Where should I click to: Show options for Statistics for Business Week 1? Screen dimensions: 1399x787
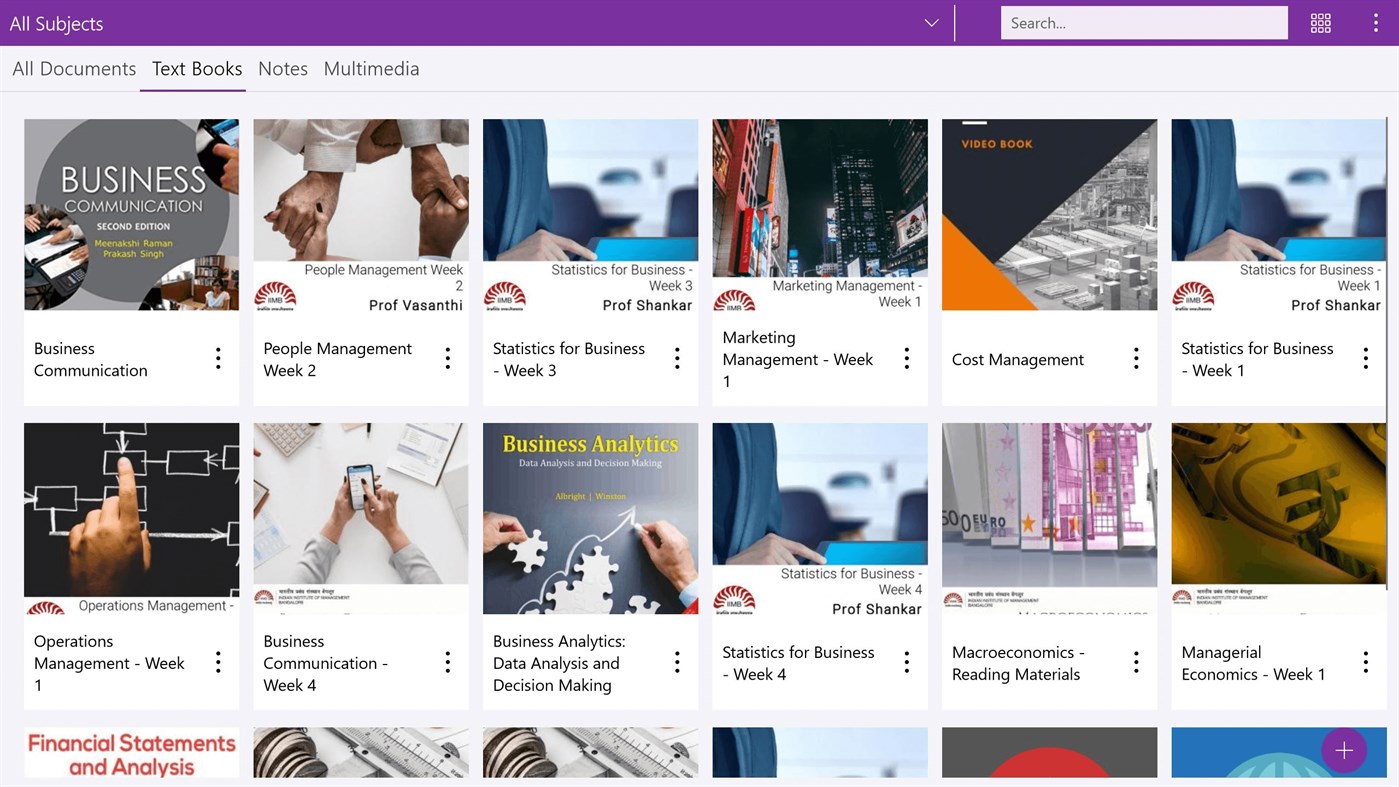[x=1365, y=359]
